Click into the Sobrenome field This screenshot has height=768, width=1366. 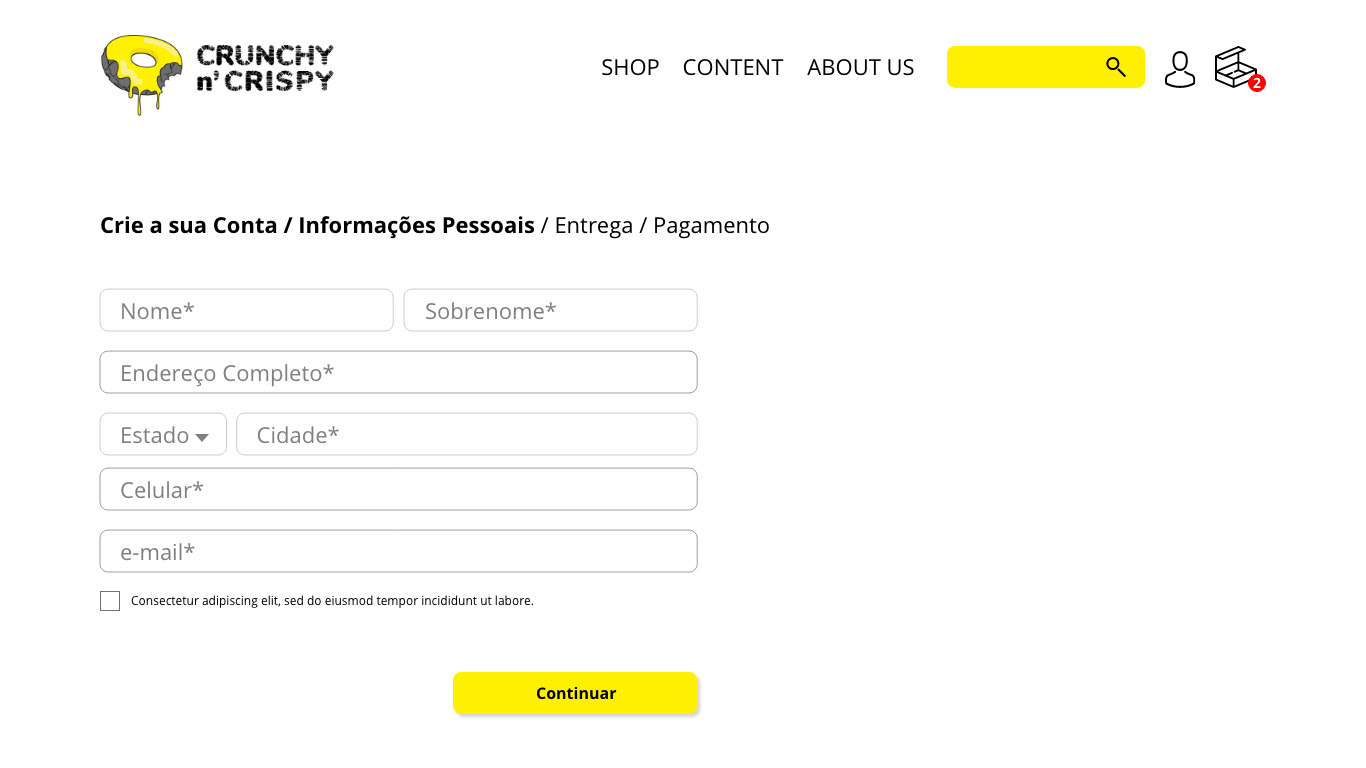click(x=550, y=311)
